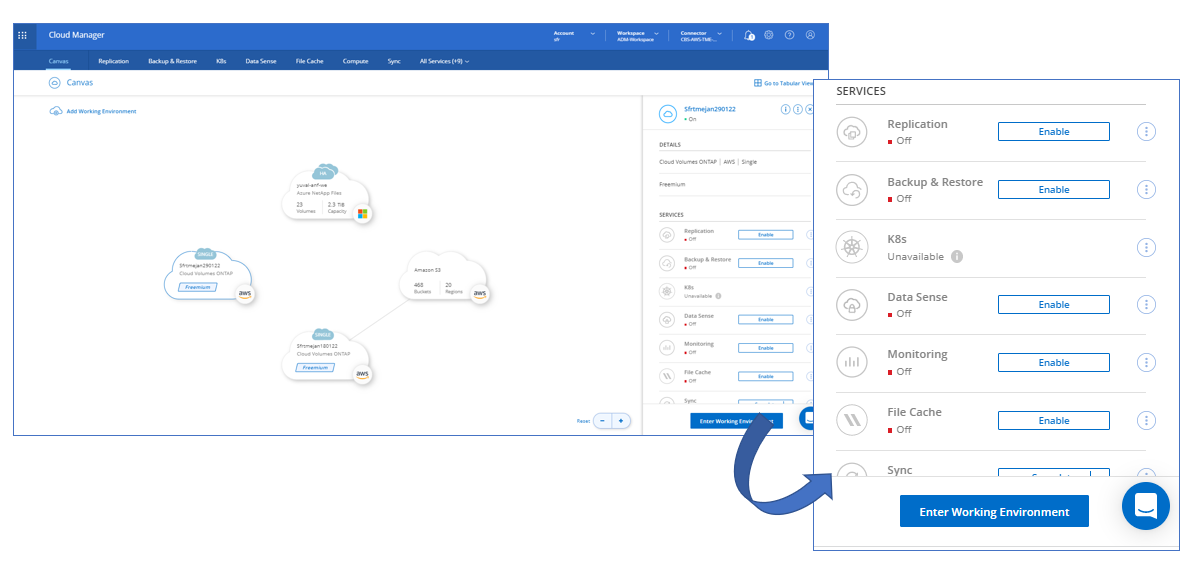Enable Backup & Restore in the enlarged panel
This screenshot has height=575, width=1202.
point(1054,190)
